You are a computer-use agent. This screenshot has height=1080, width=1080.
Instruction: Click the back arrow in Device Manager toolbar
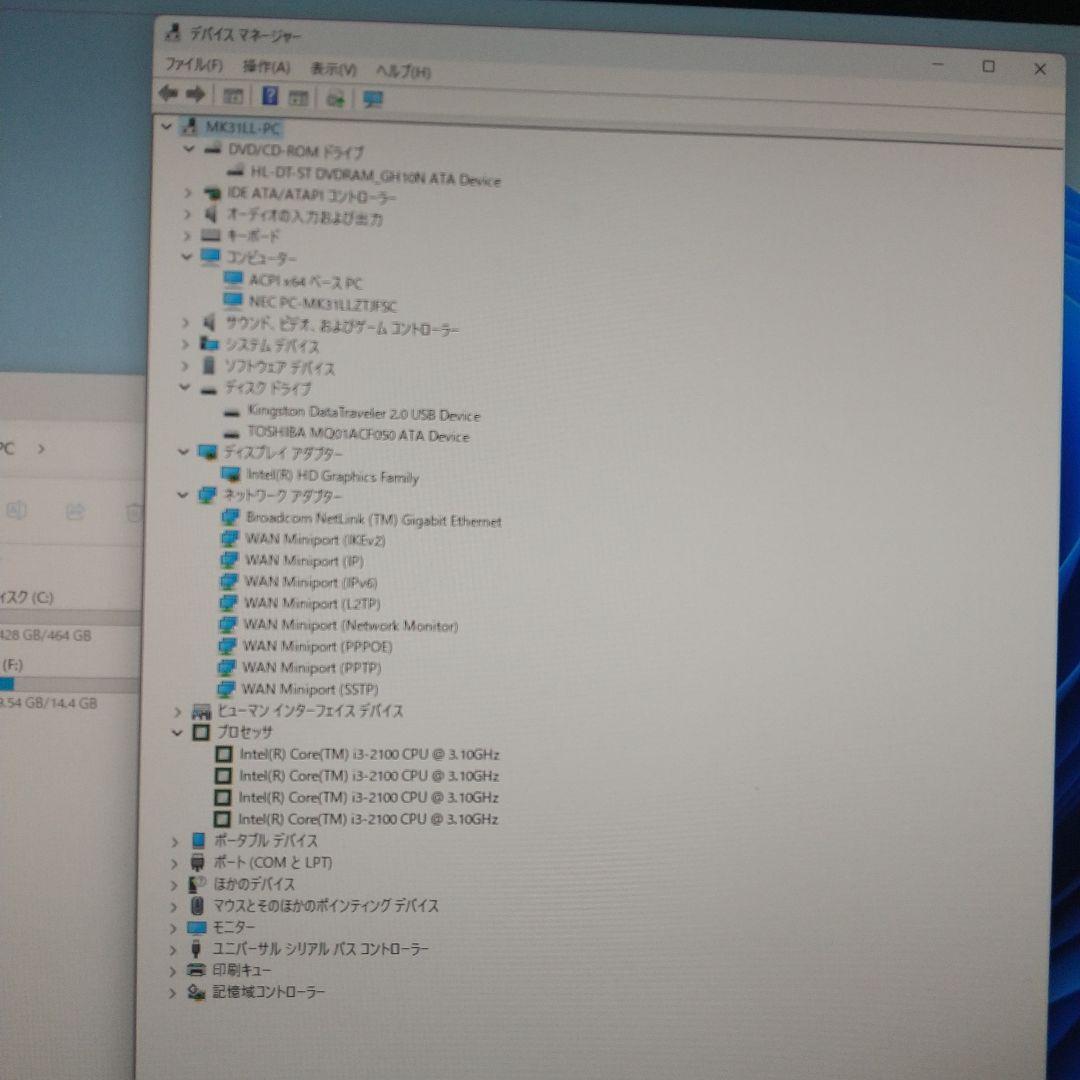tap(170, 96)
